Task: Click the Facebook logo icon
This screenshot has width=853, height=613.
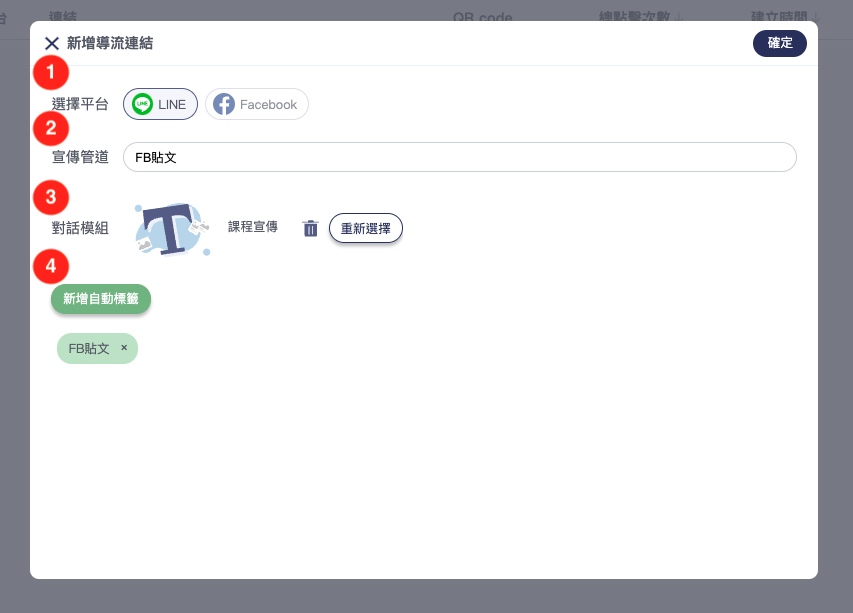Action: (x=224, y=104)
